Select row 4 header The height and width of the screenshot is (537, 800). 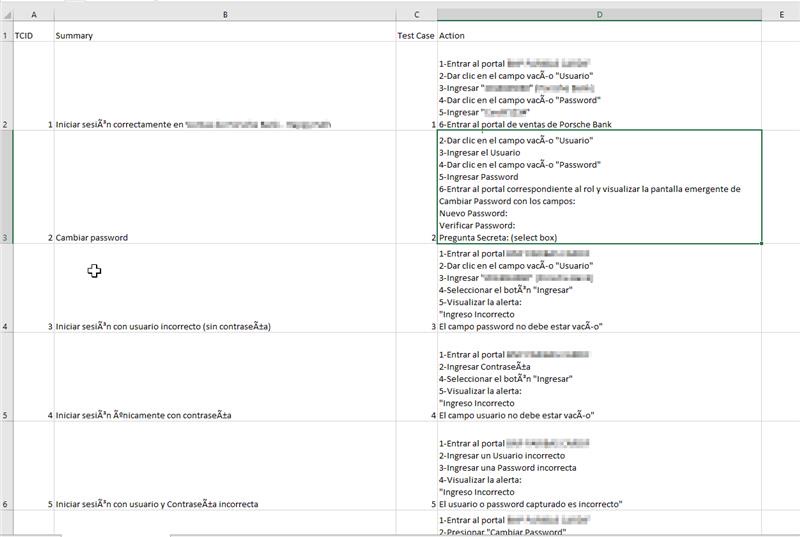6,288
